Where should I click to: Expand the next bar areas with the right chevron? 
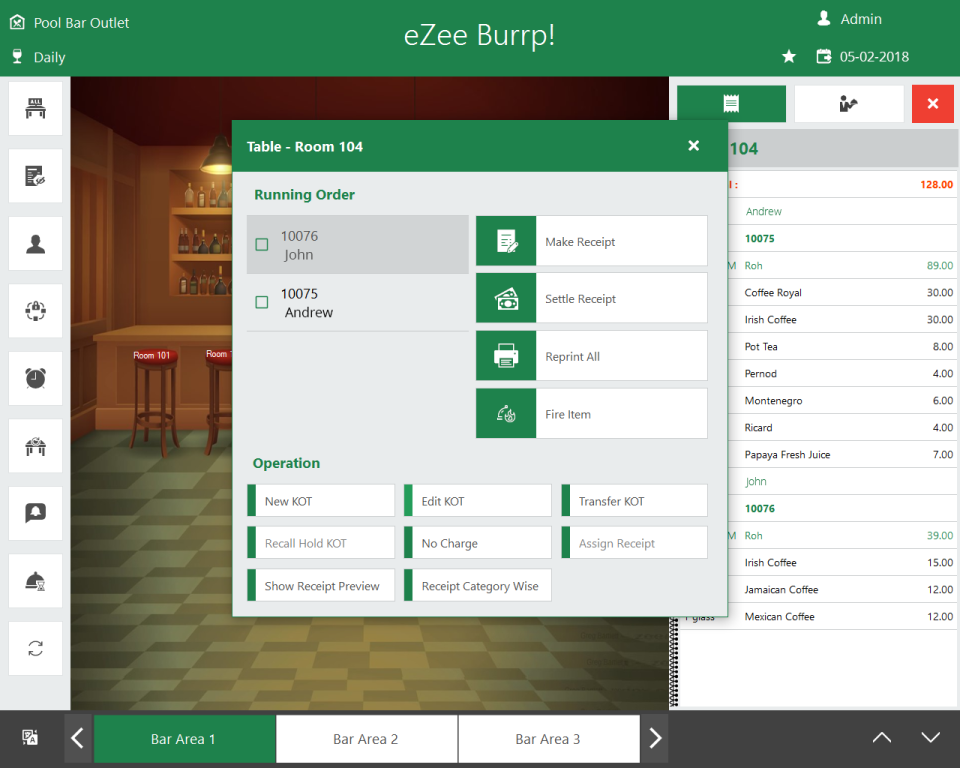tap(655, 737)
